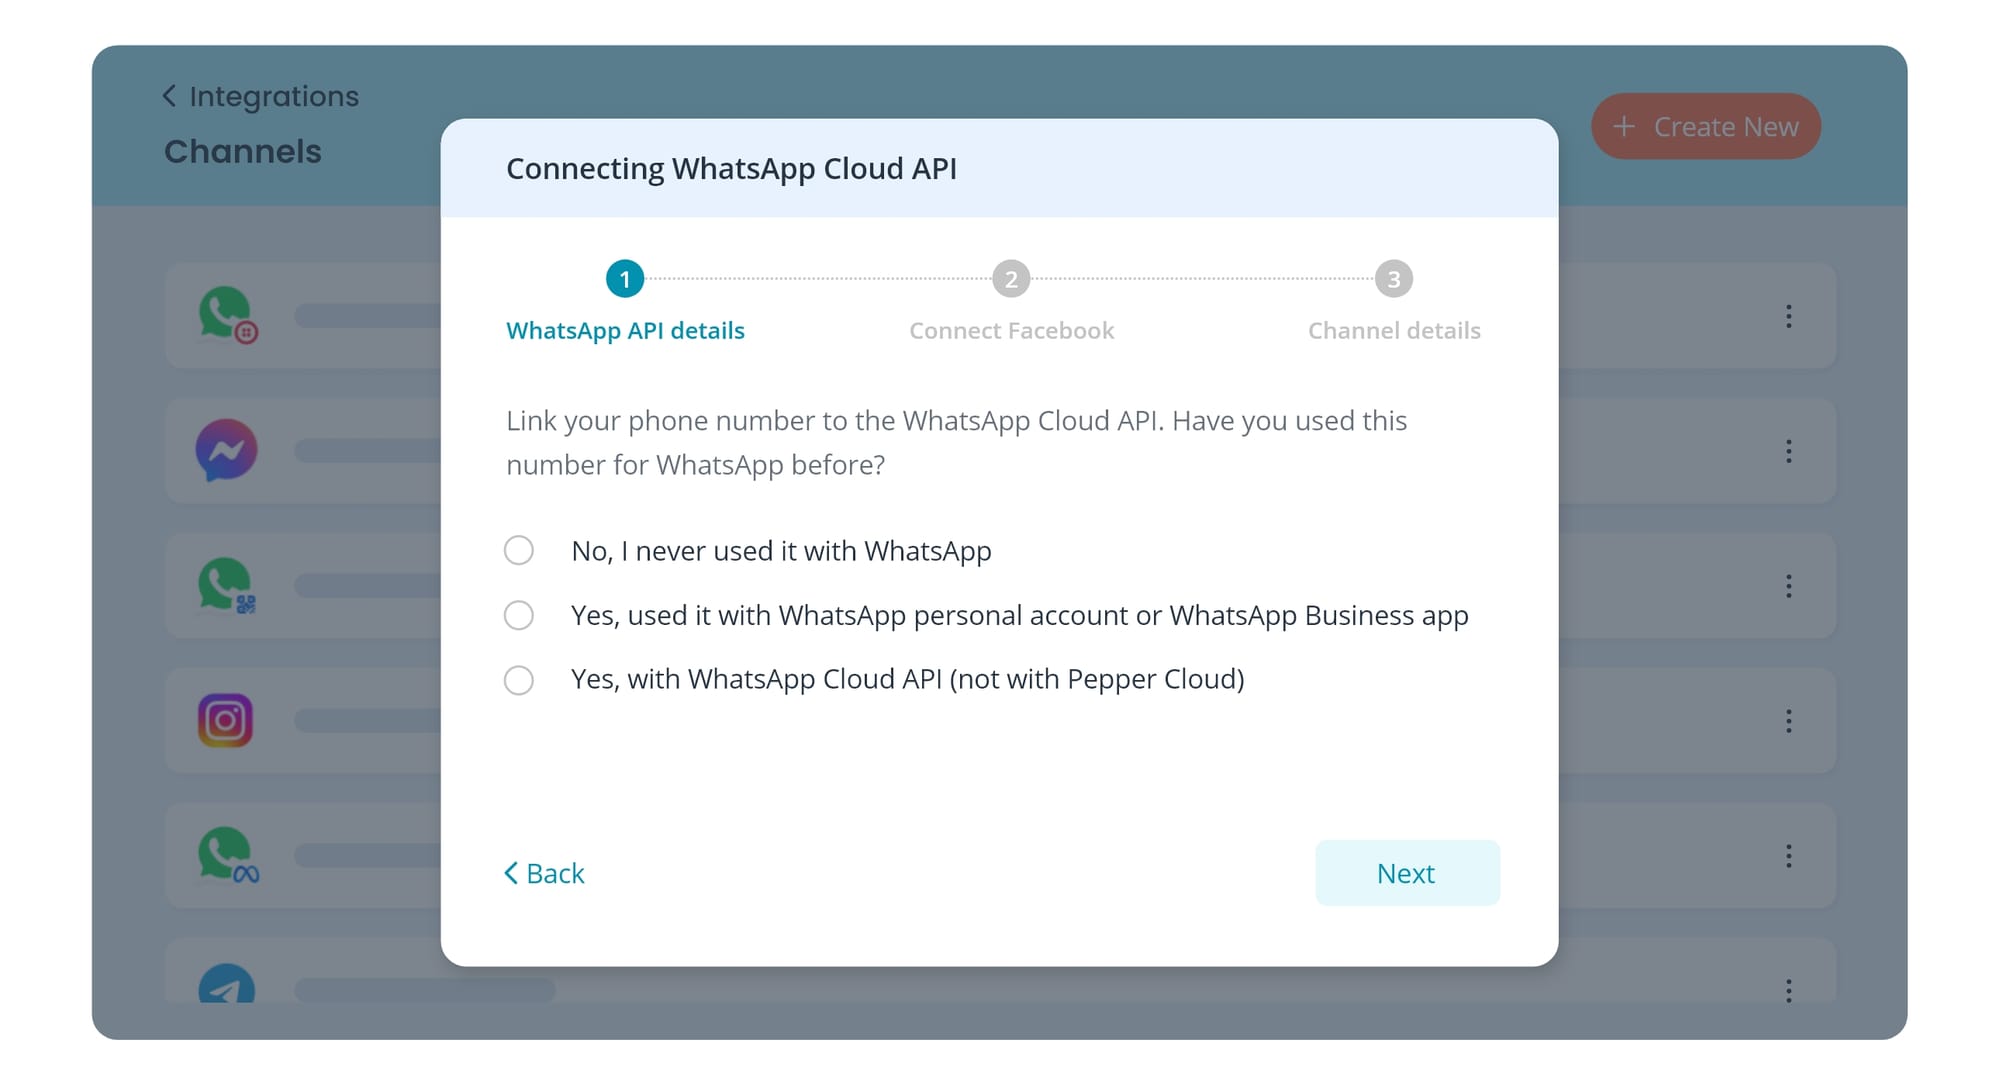Go to step 2 Connect Facebook
The width and height of the screenshot is (2000, 1084).
point(1011,279)
